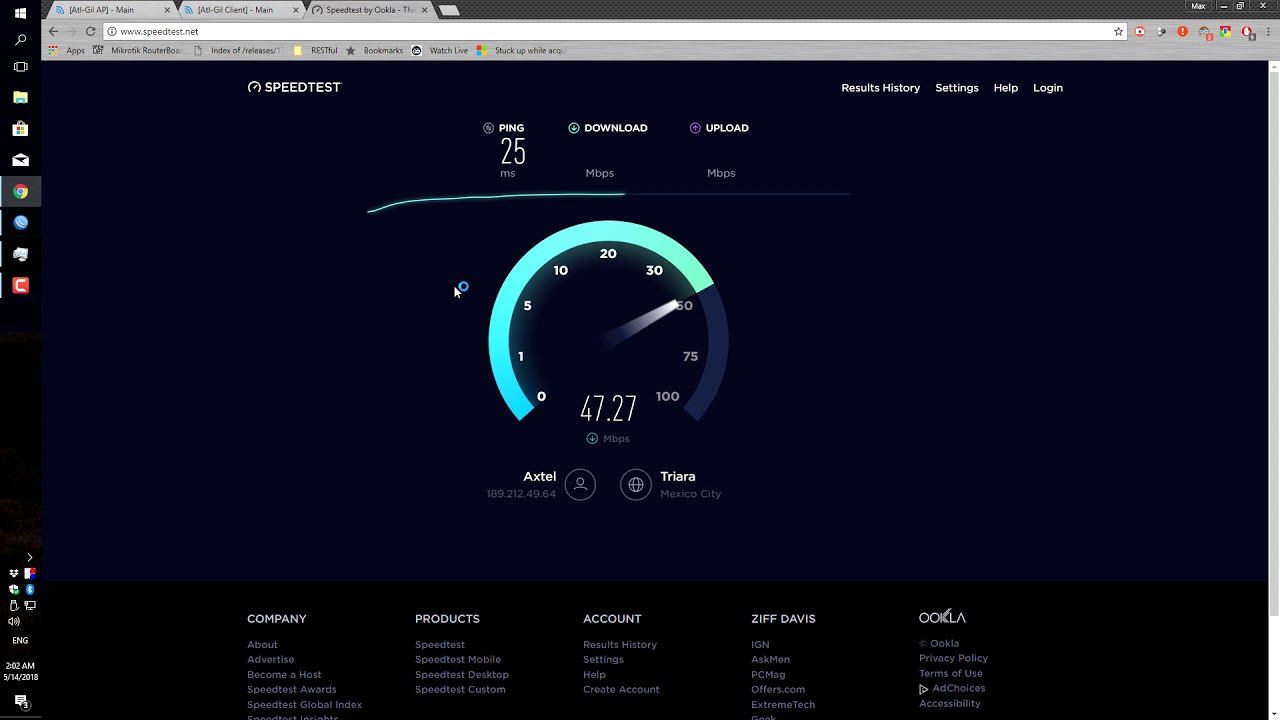The image size is (1280, 720).
Task: View site information icon in address bar
Action: [x=112, y=31]
